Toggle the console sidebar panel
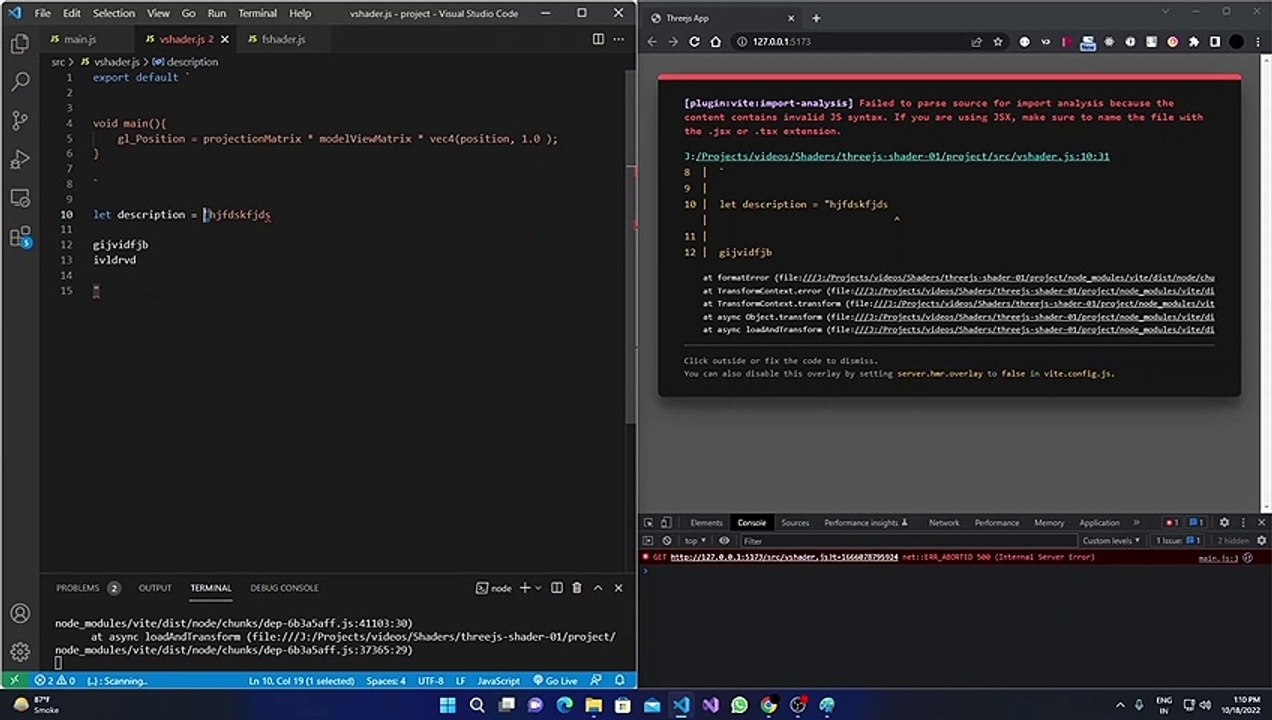1272x720 pixels. pos(648,541)
